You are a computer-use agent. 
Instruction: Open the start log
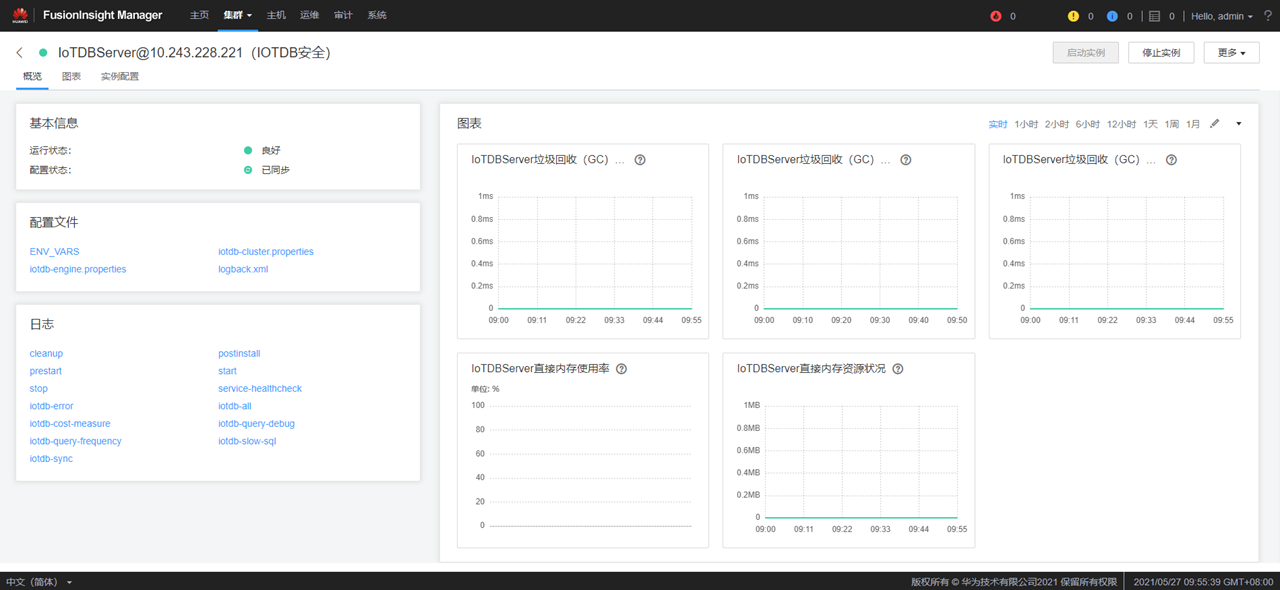[227, 372]
